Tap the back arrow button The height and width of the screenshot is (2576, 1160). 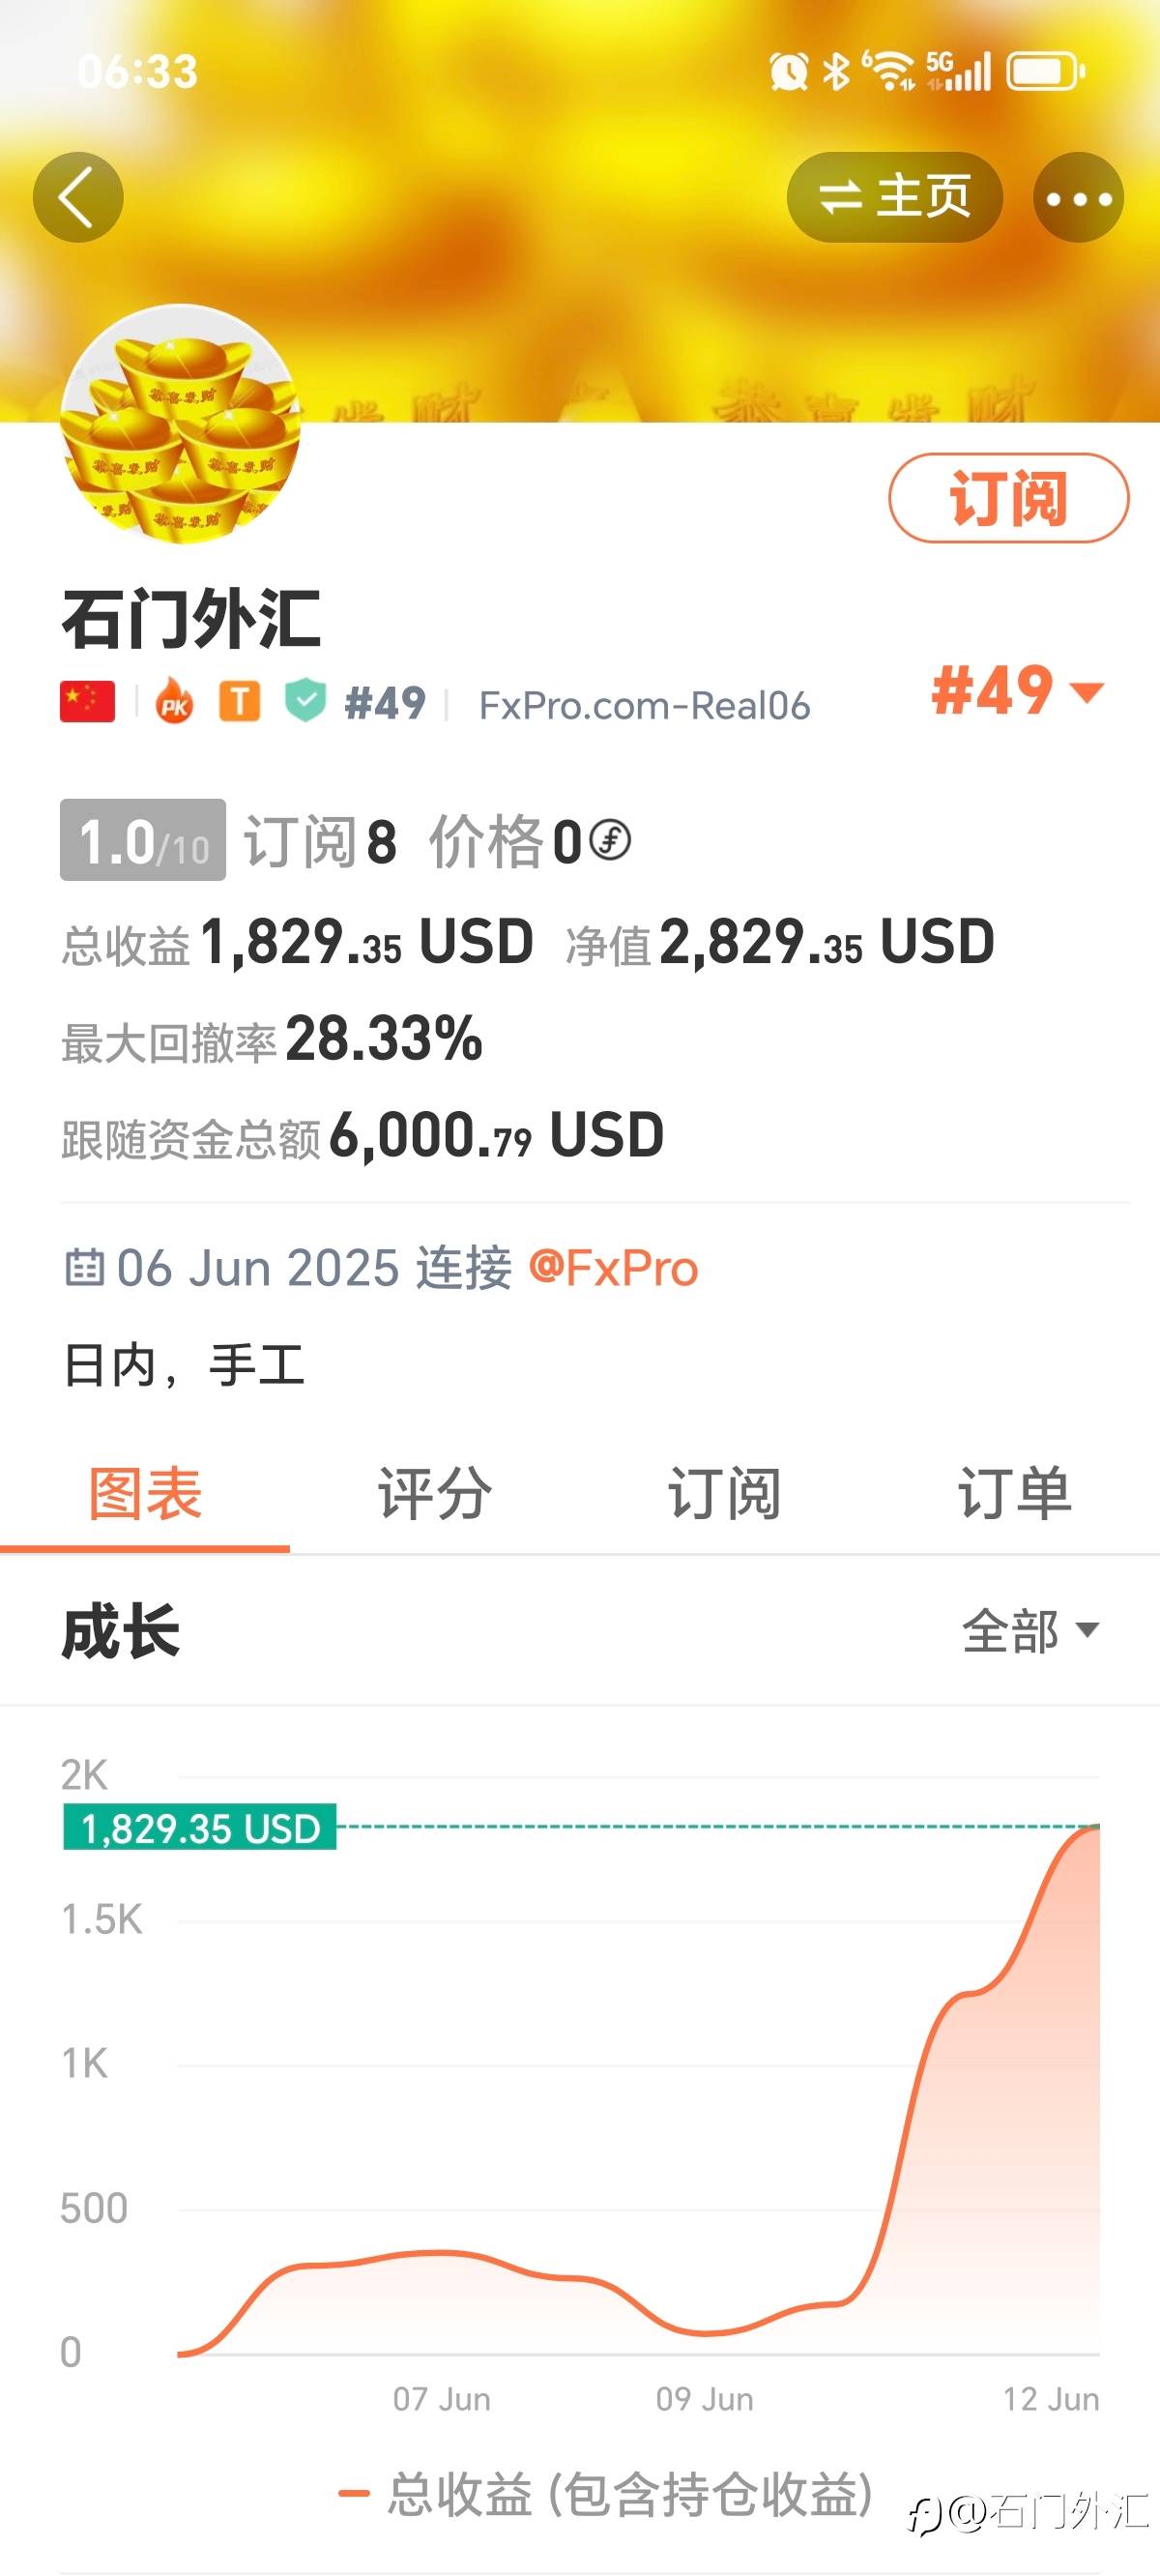click(78, 197)
